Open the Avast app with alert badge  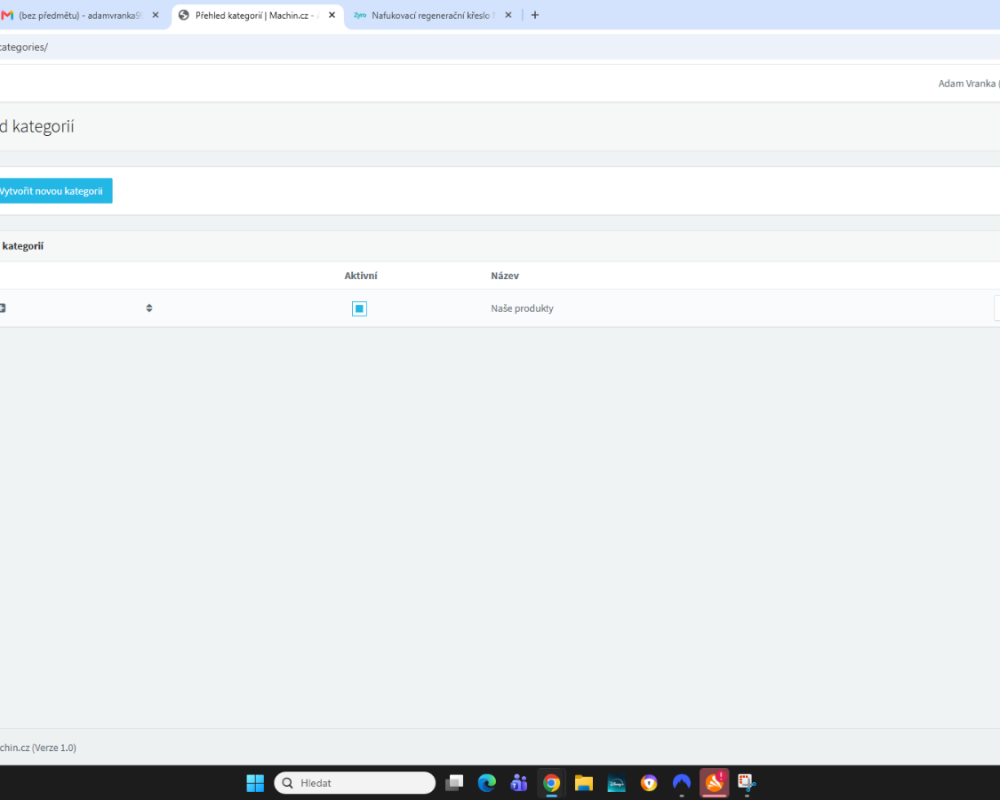[714, 783]
